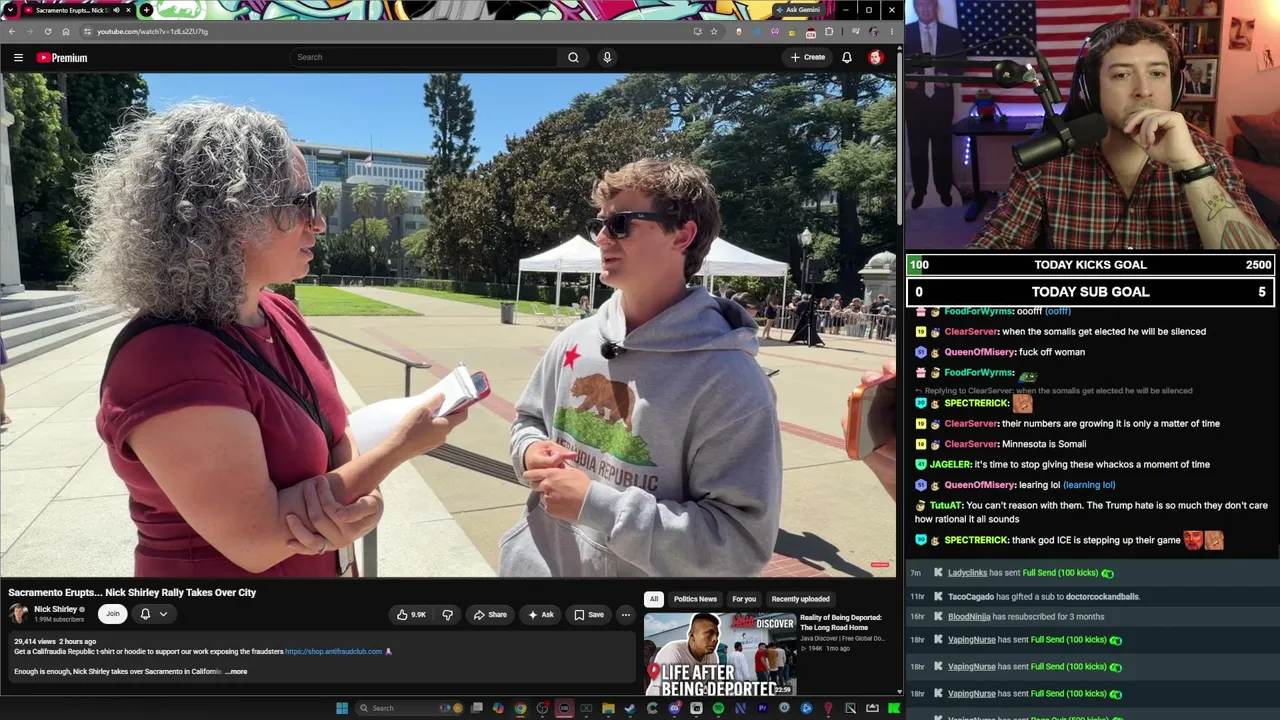Share the video
Image resolution: width=1280 pixels, height=720 pixels.
pyautogui.click(x=490, y=615)
